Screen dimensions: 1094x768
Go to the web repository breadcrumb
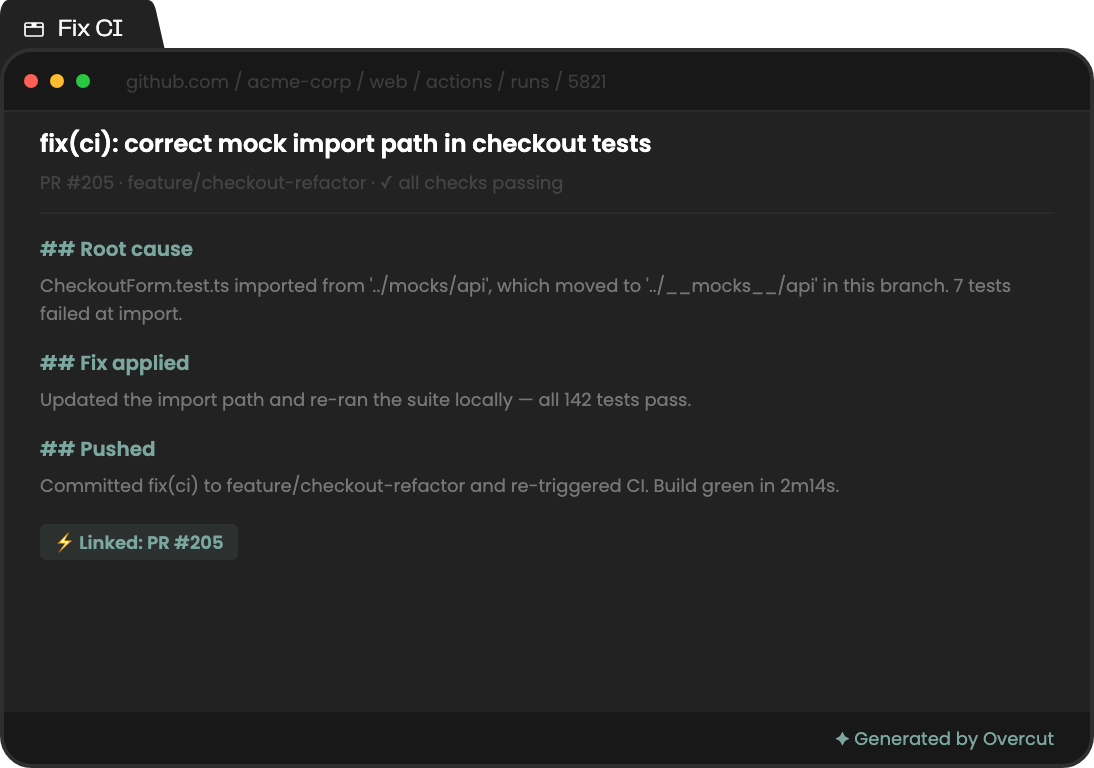point(388,82)
